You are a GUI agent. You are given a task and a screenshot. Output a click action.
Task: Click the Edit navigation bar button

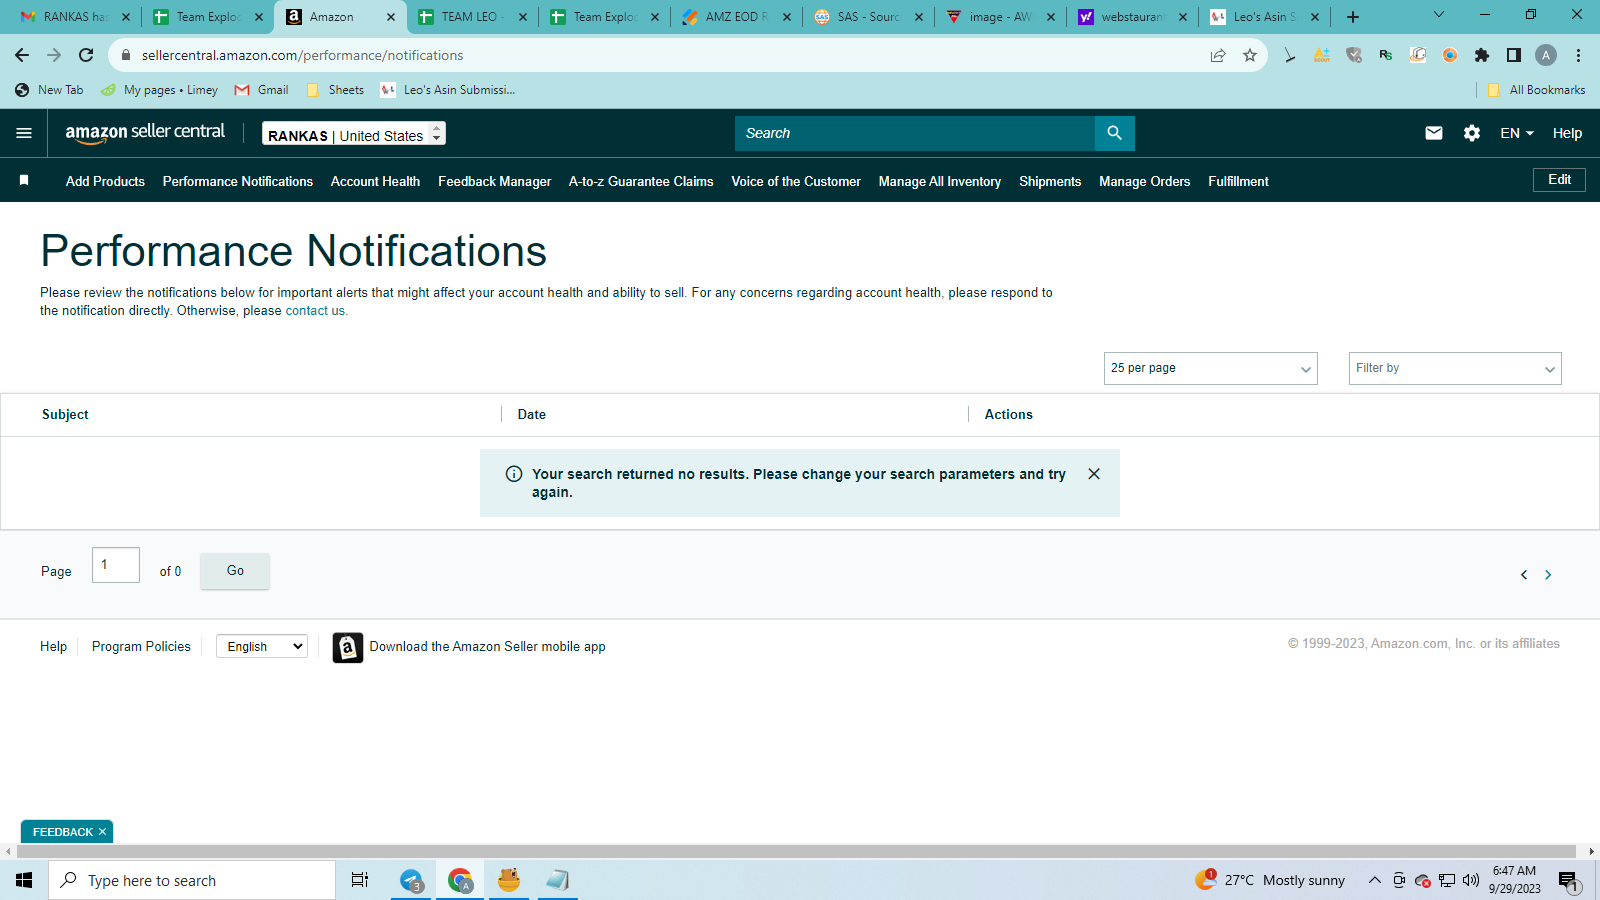pyautogui.click(x=1559, y=180)
